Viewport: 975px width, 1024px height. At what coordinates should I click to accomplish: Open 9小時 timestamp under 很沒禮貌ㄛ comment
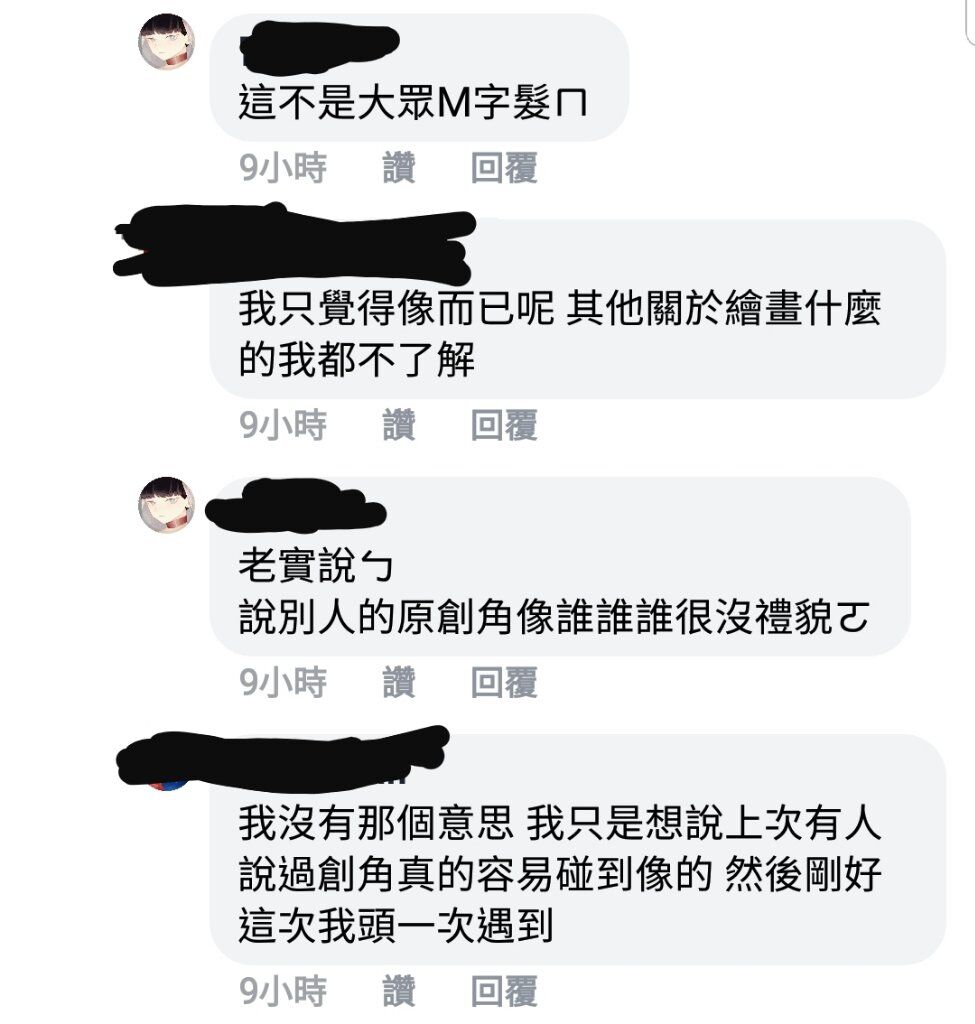tap(283, 682)
